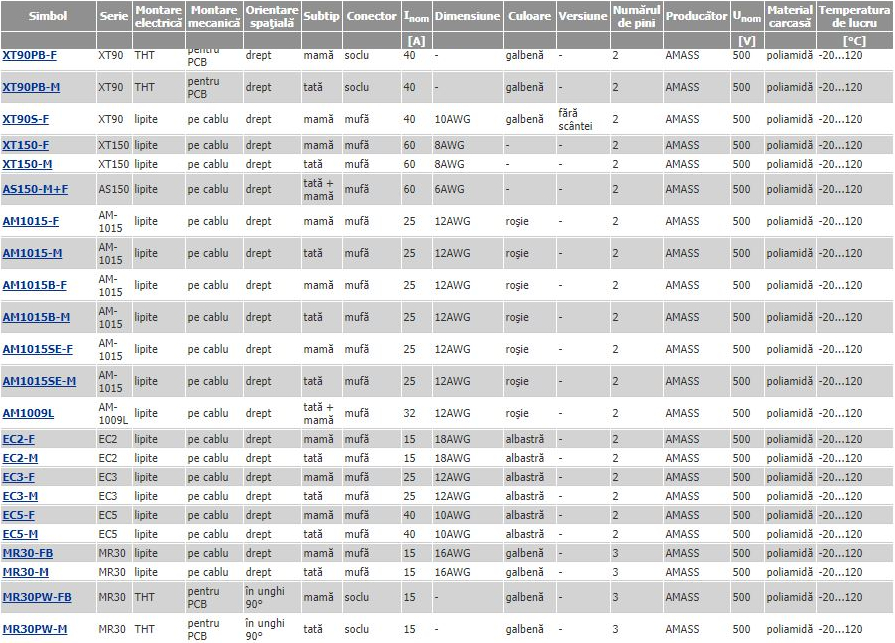
Task: Click '32' current value in AM1009L row
Action: [409, 413]
